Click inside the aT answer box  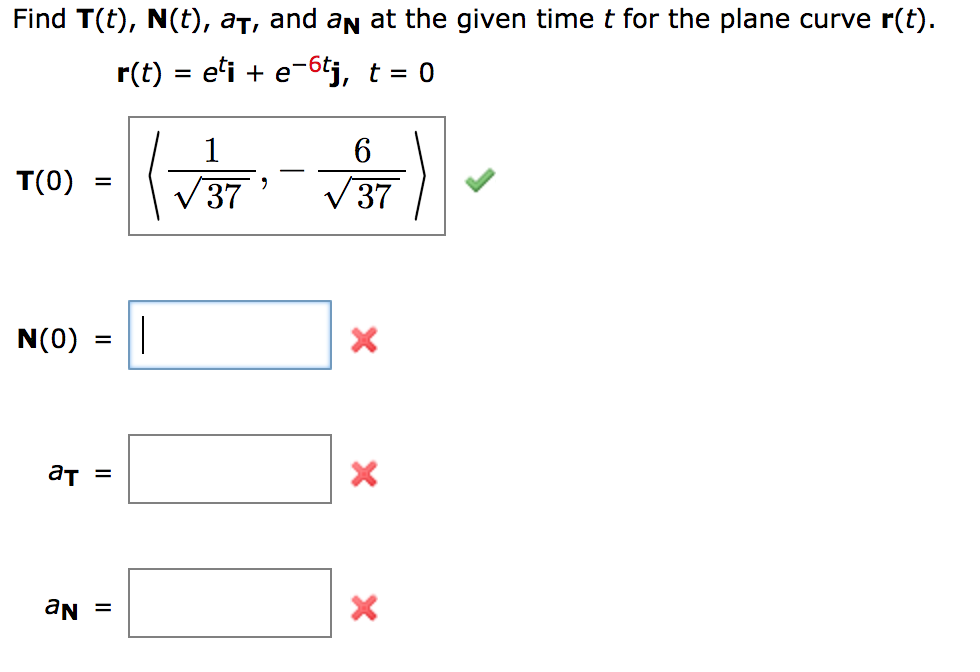point(229,468)
